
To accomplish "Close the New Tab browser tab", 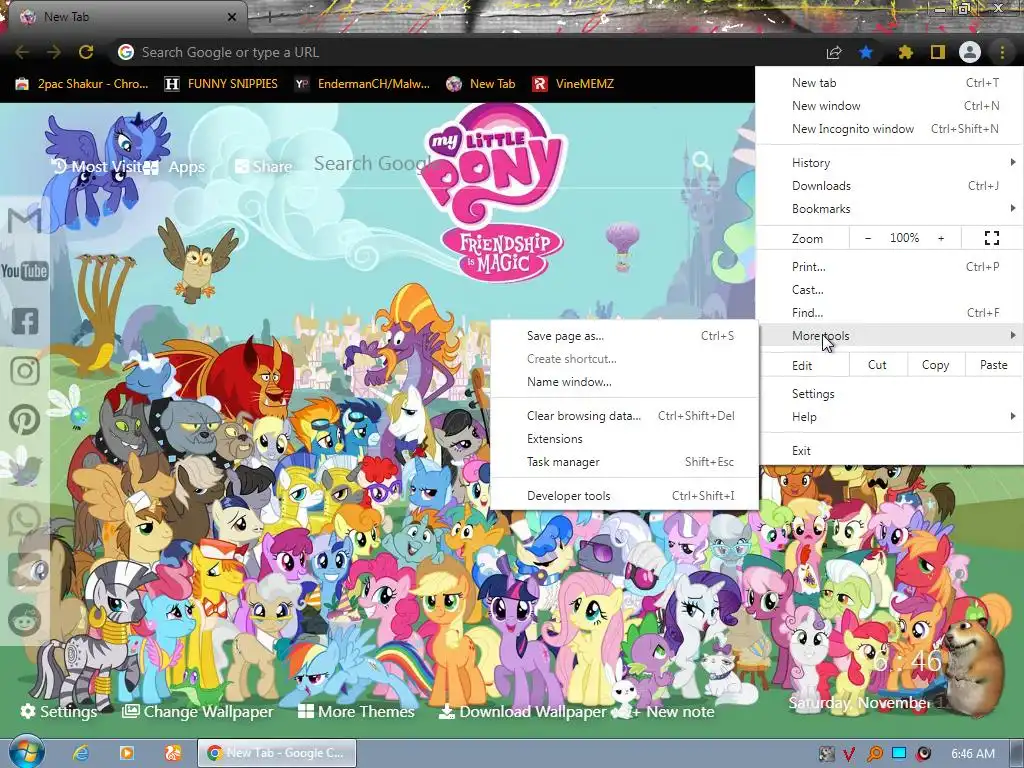I will [x=232, y=17].
